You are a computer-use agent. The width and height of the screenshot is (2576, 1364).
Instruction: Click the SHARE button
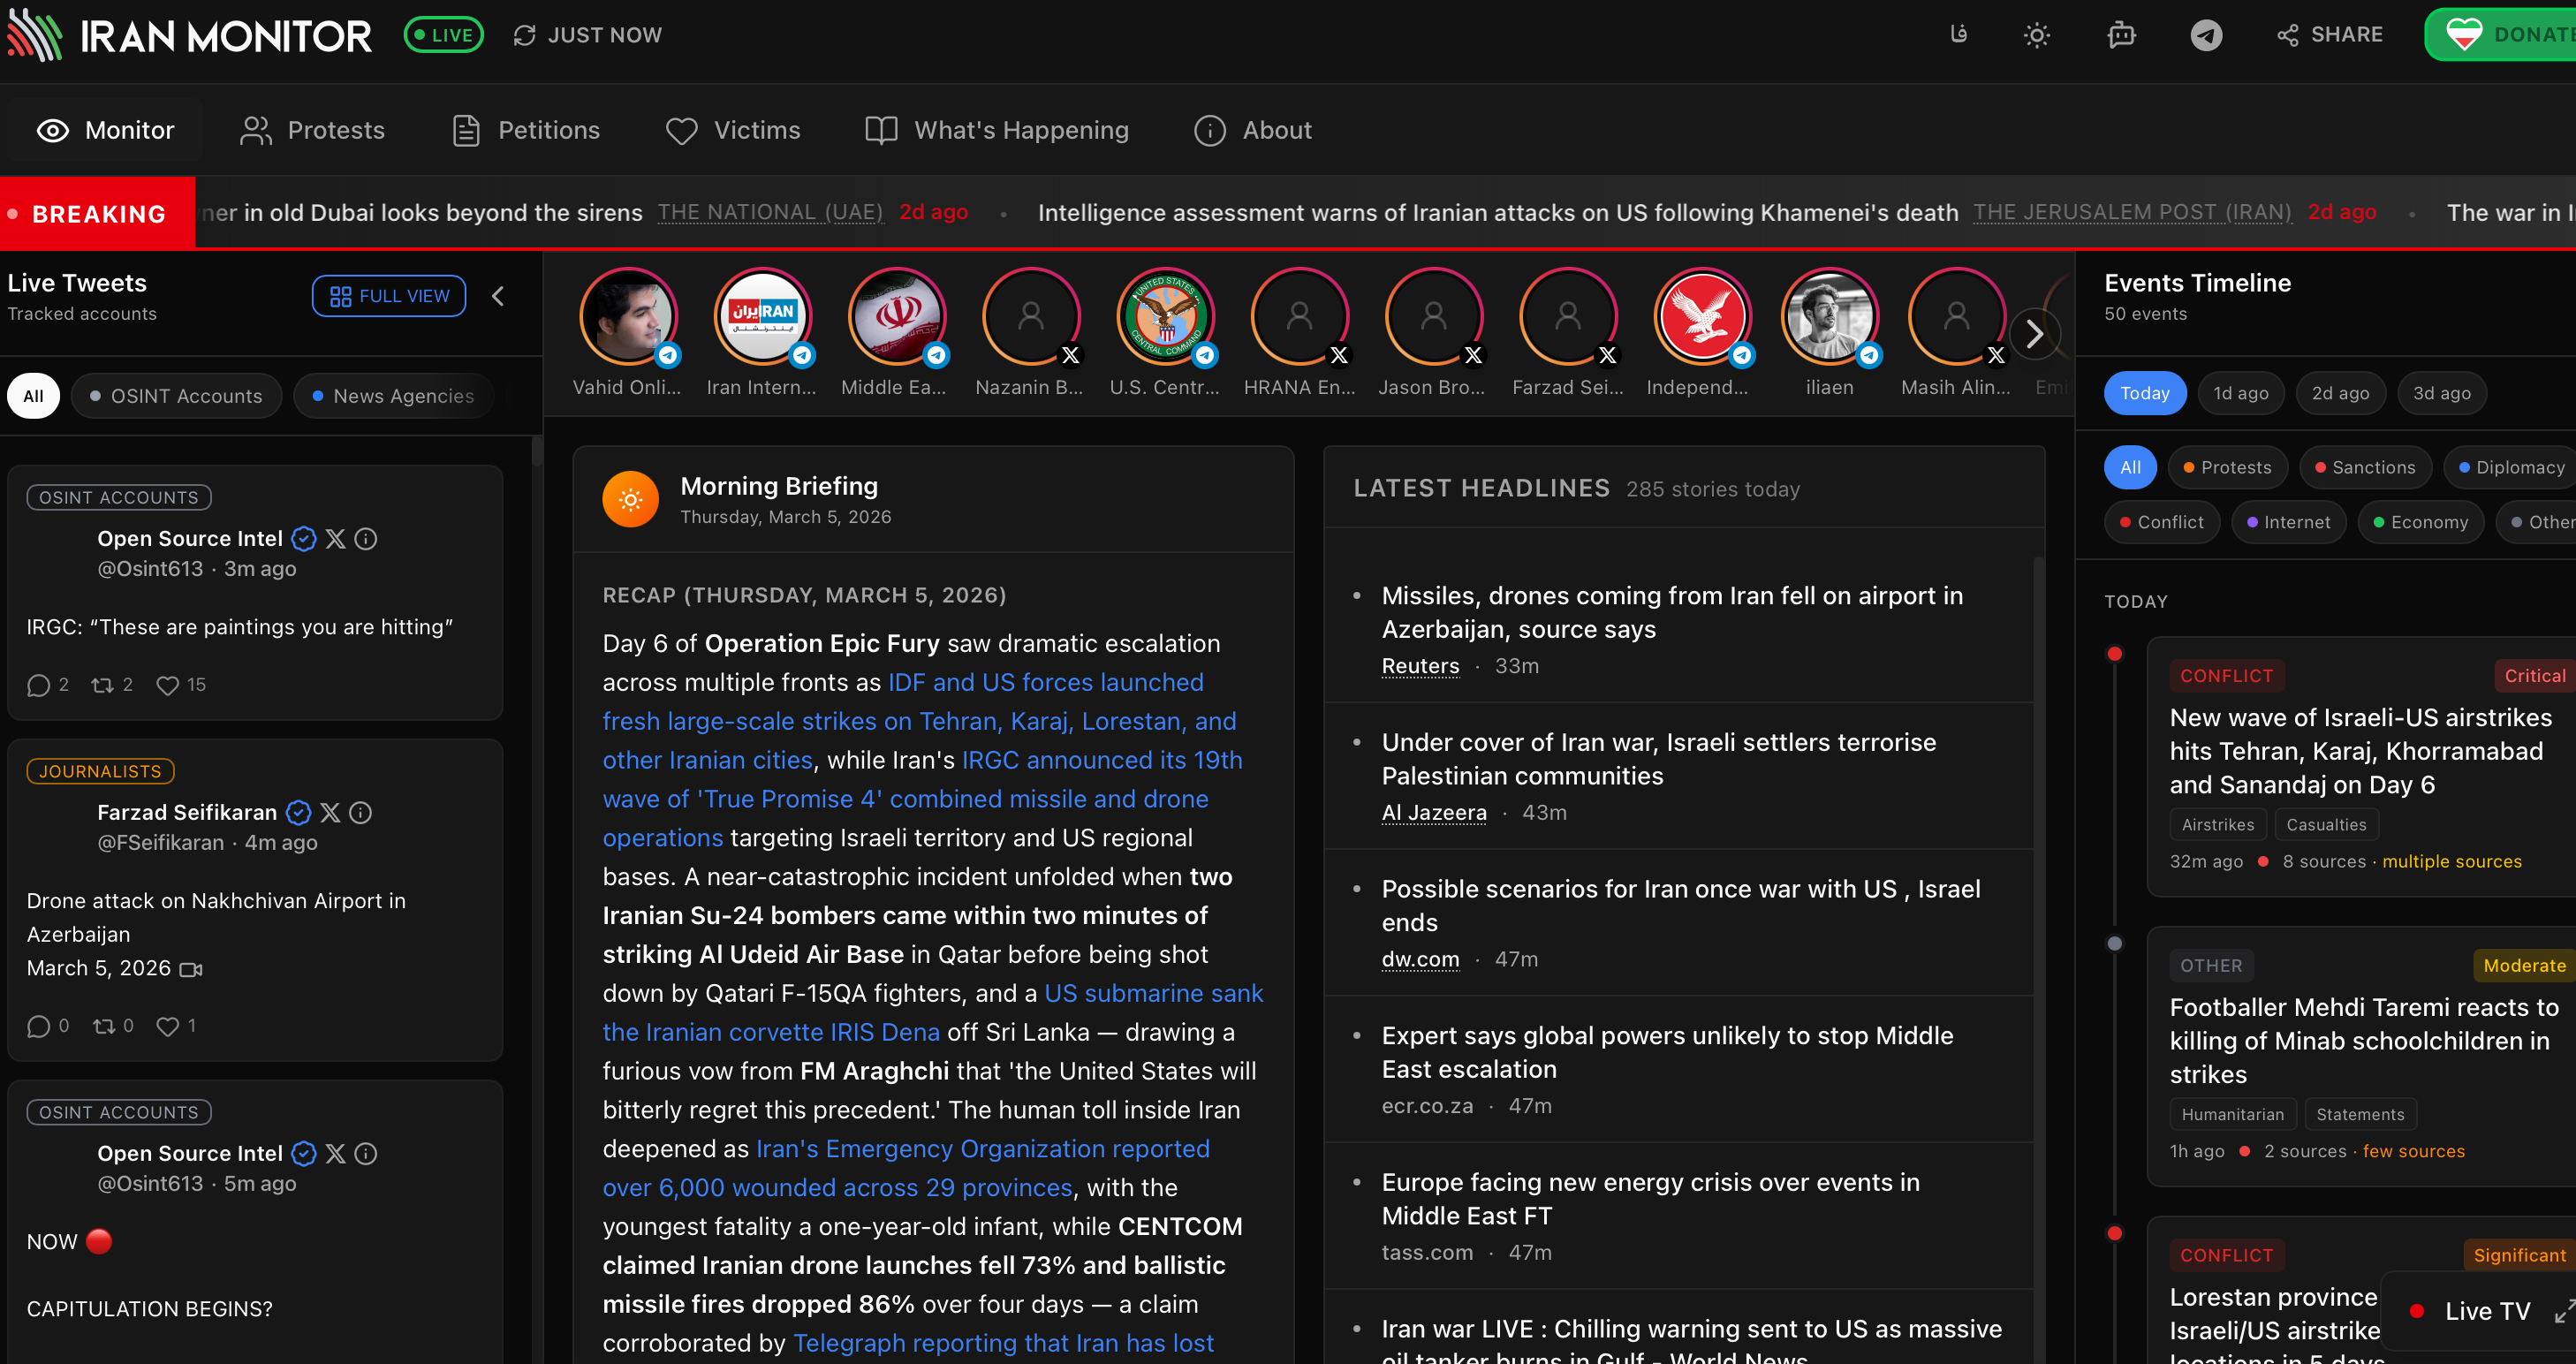pos(2331,35)
